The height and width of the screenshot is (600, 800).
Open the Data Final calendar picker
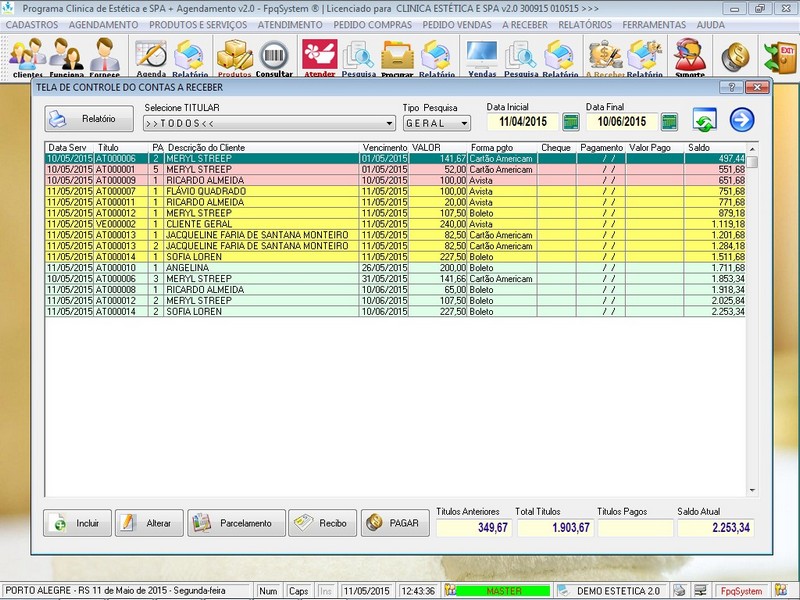point(669,122)
